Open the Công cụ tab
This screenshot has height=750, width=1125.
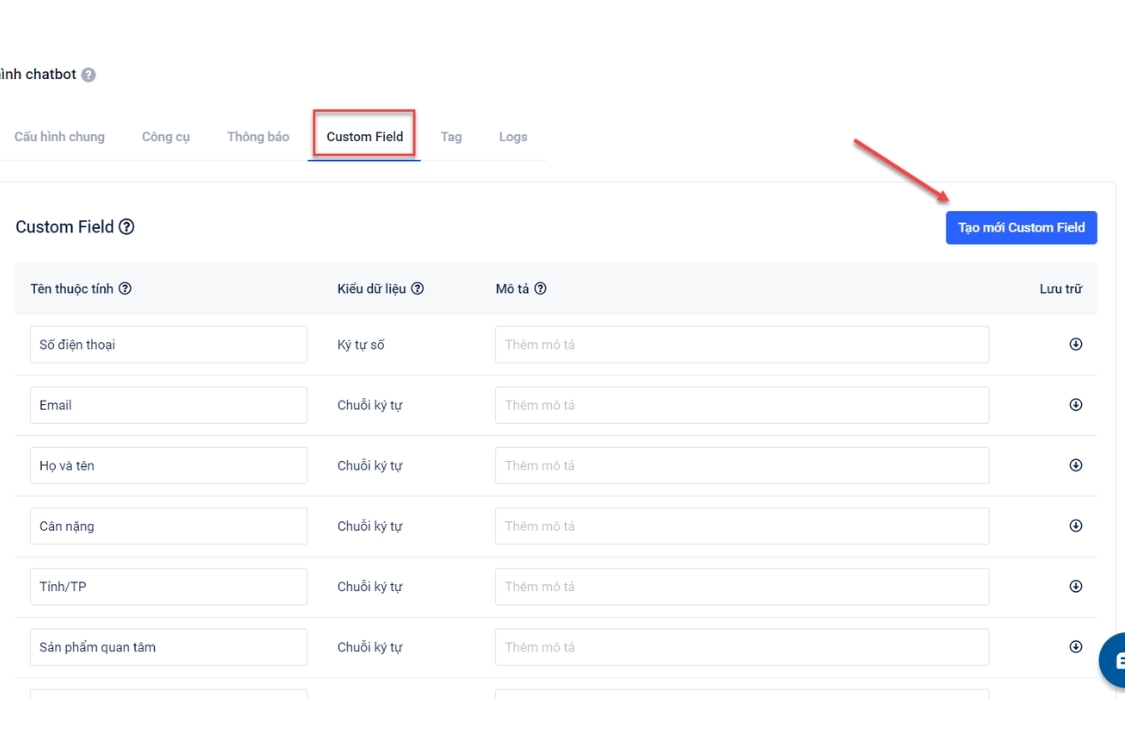click(x=166, y=136)
